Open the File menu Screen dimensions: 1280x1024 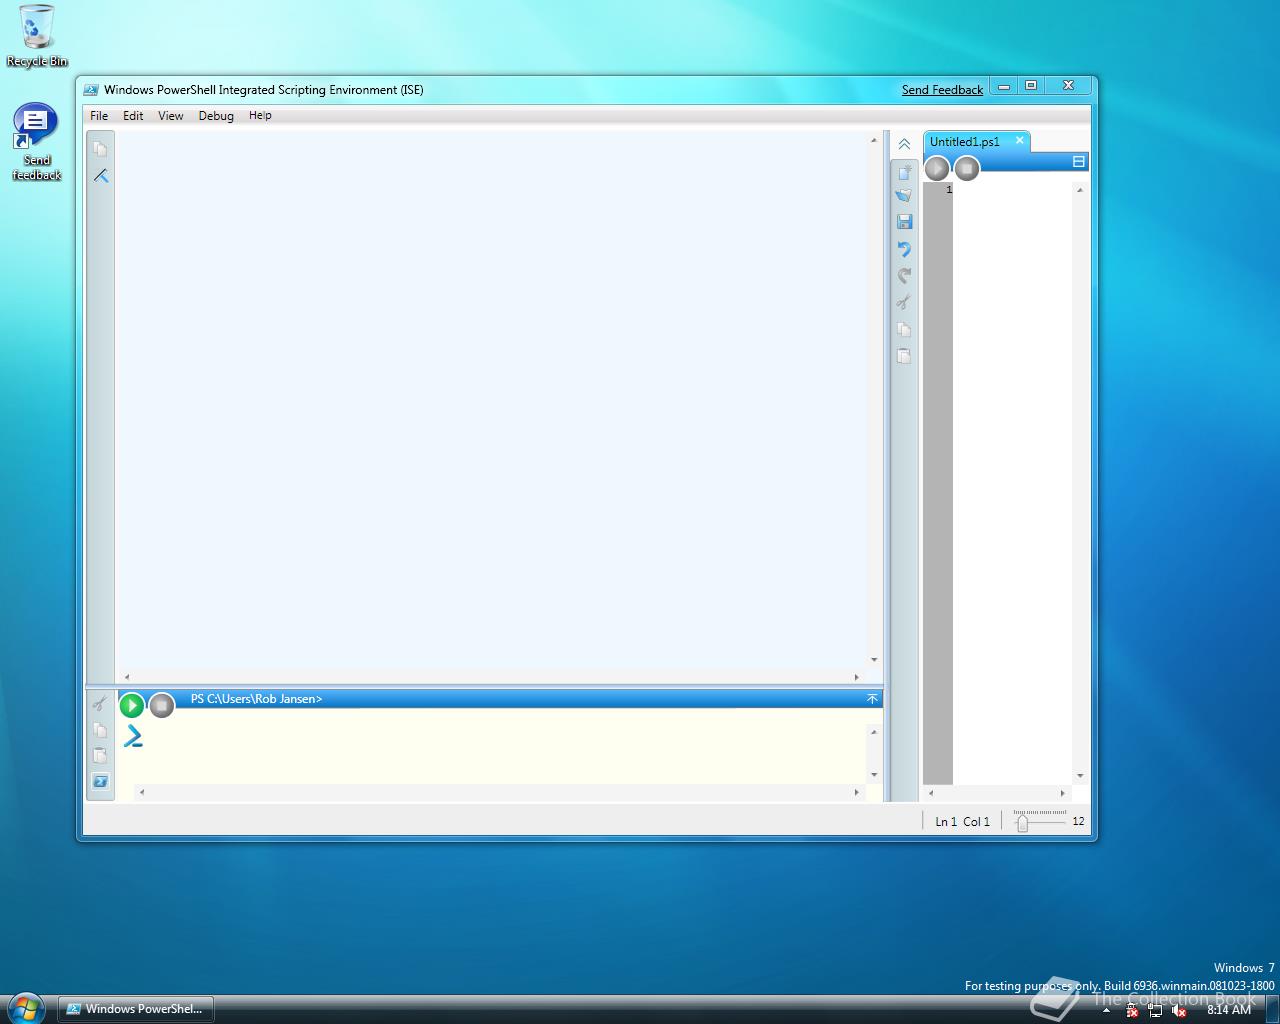(99, 116)
